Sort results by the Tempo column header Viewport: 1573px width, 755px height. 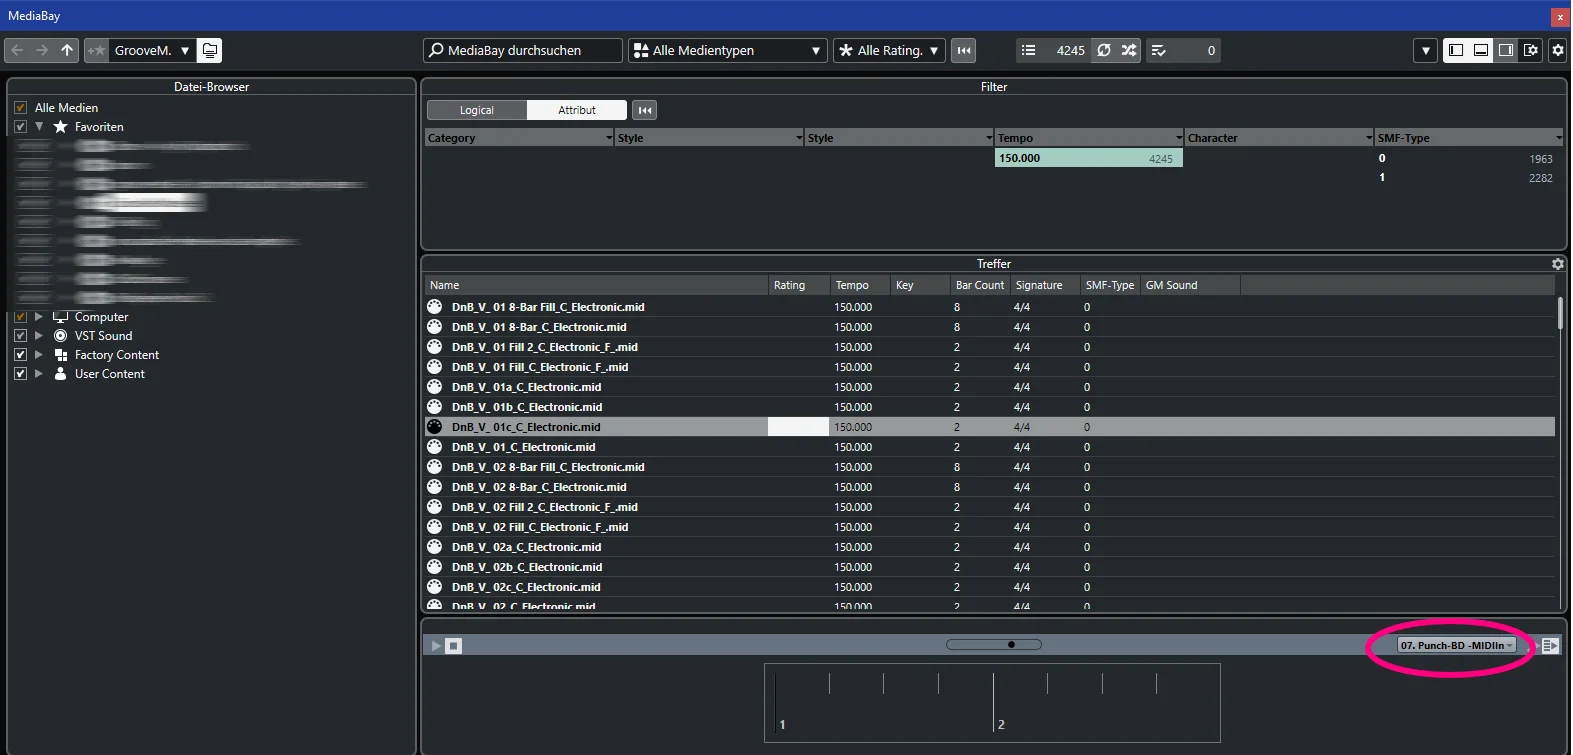pyautogui.click(x=860, y=285)
